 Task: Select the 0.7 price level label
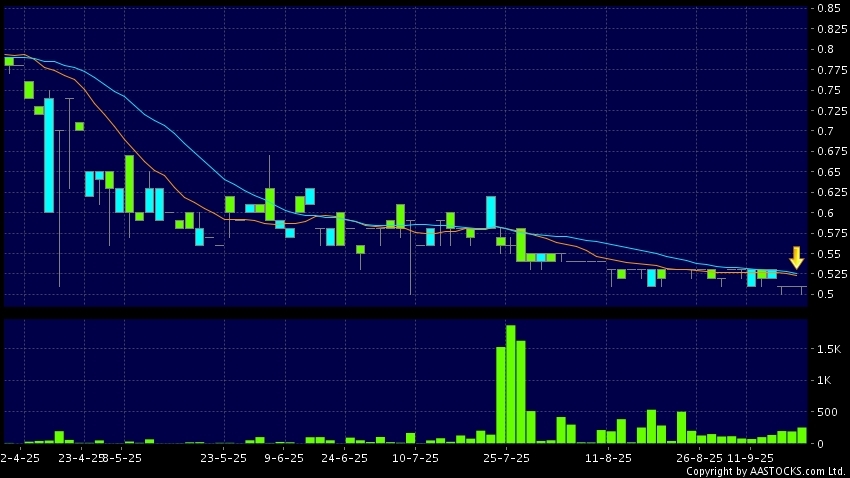tap(826, 131)
